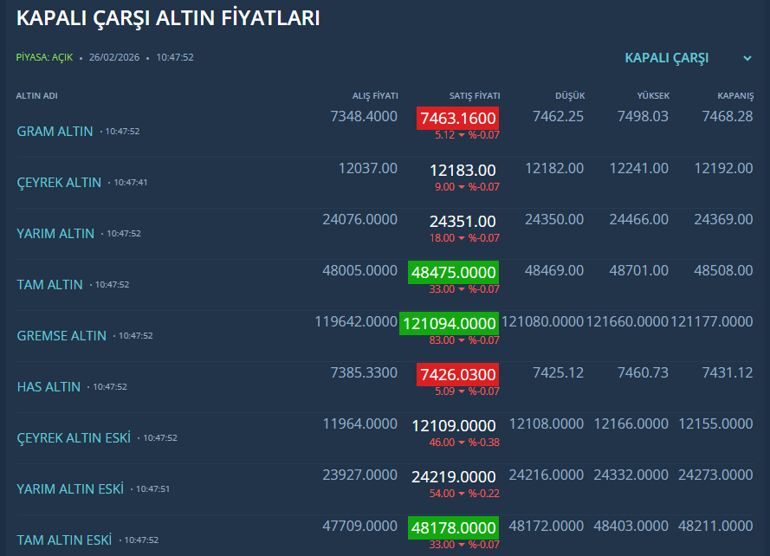770x556 pixels.
Task: Click the green TAM ALTIN price 48475.0000
Action: coord(452,272)
